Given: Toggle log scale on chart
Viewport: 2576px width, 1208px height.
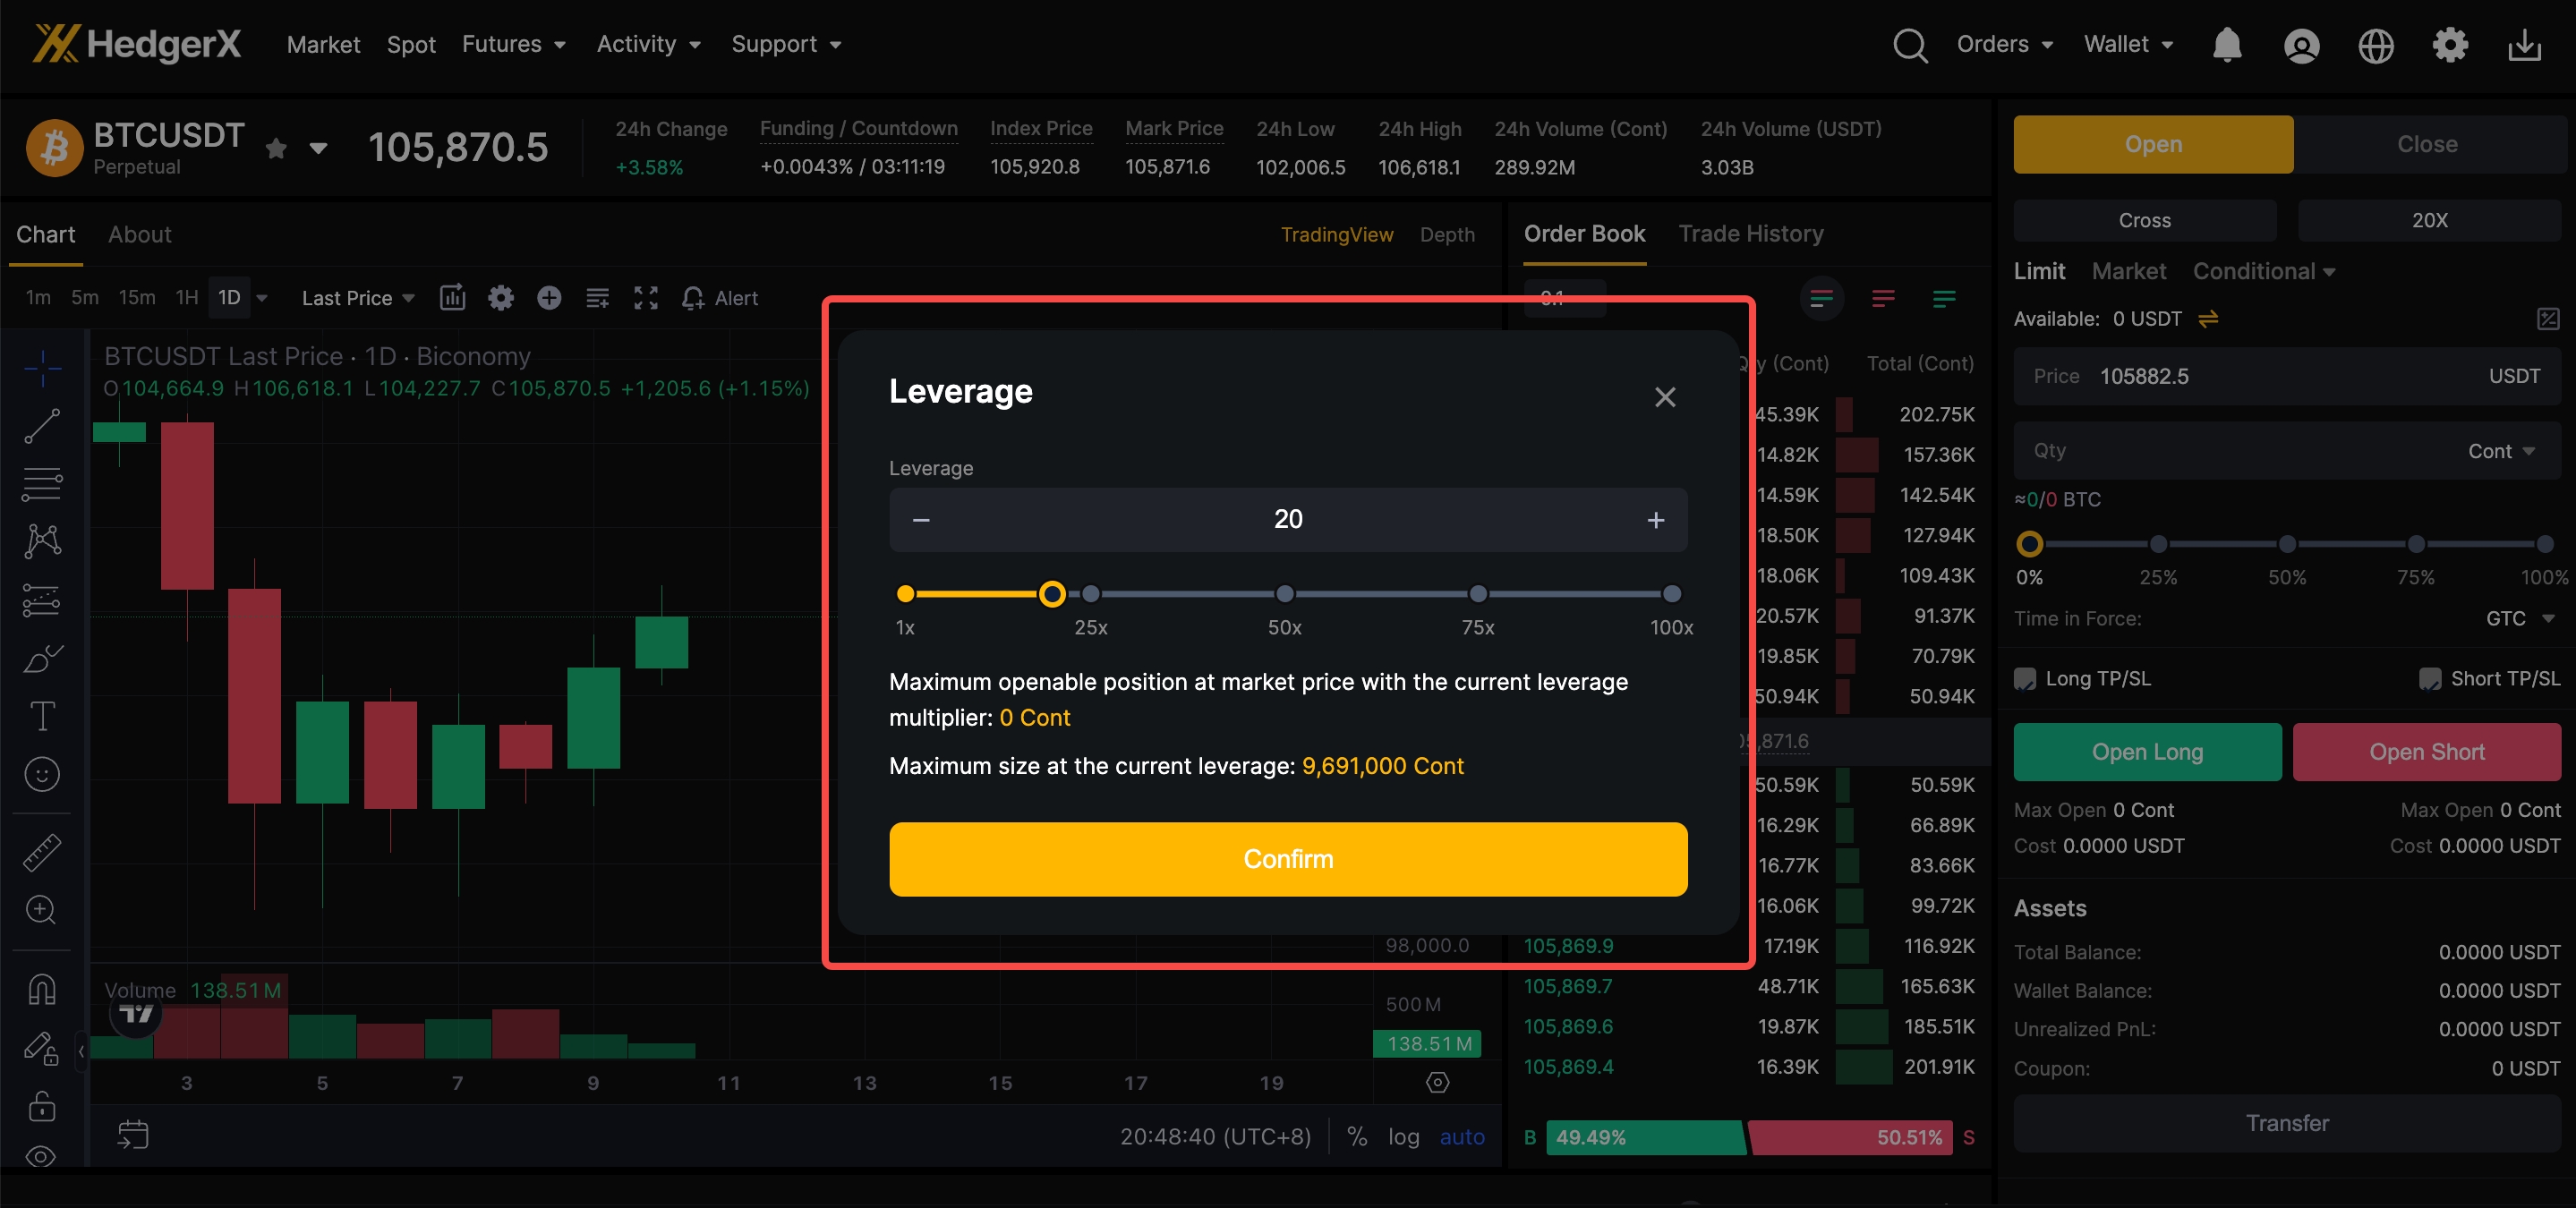Looking at the screenshot, I should pos(1403,1137).
